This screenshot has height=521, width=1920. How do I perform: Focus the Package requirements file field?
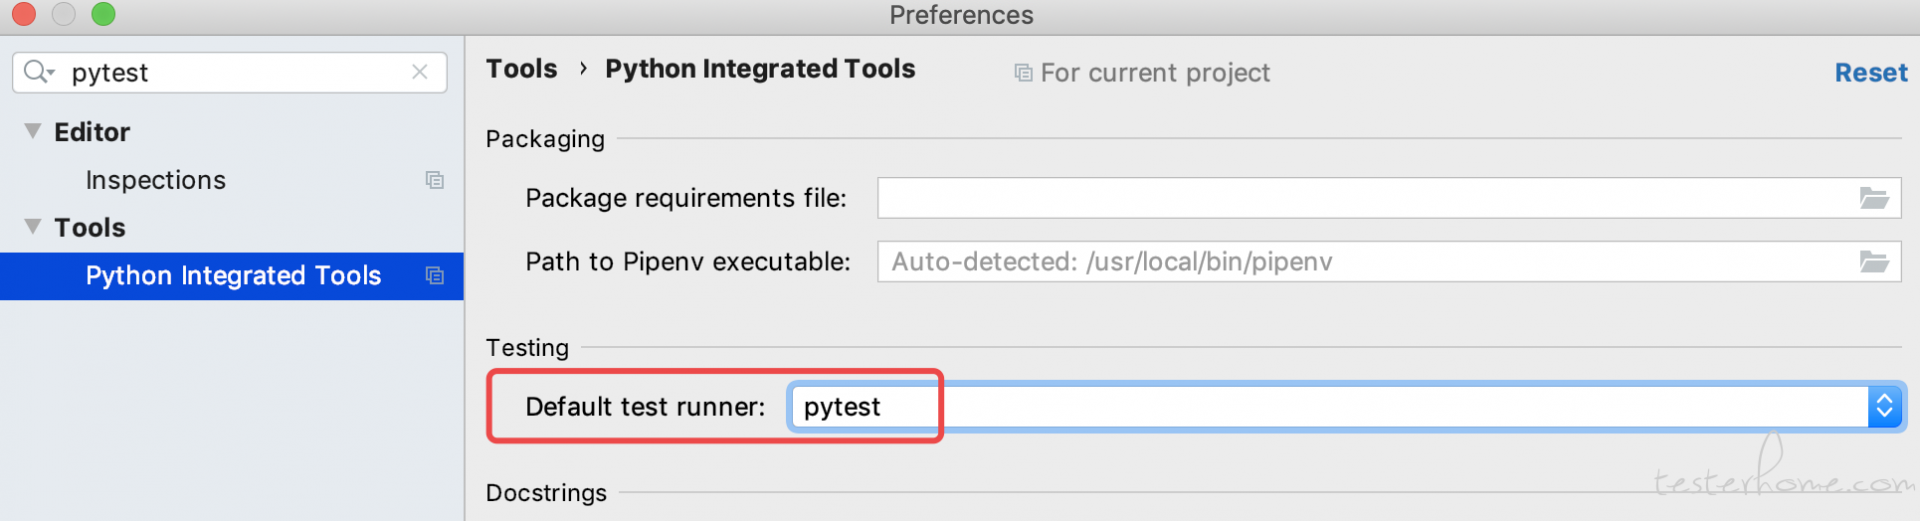tap(1360, 198)
